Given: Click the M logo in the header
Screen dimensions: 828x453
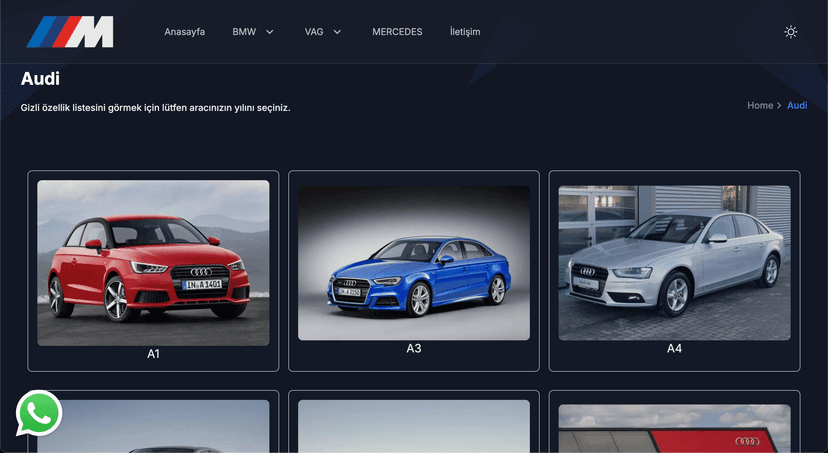Looking at the screenshot, I should [70, 32].
